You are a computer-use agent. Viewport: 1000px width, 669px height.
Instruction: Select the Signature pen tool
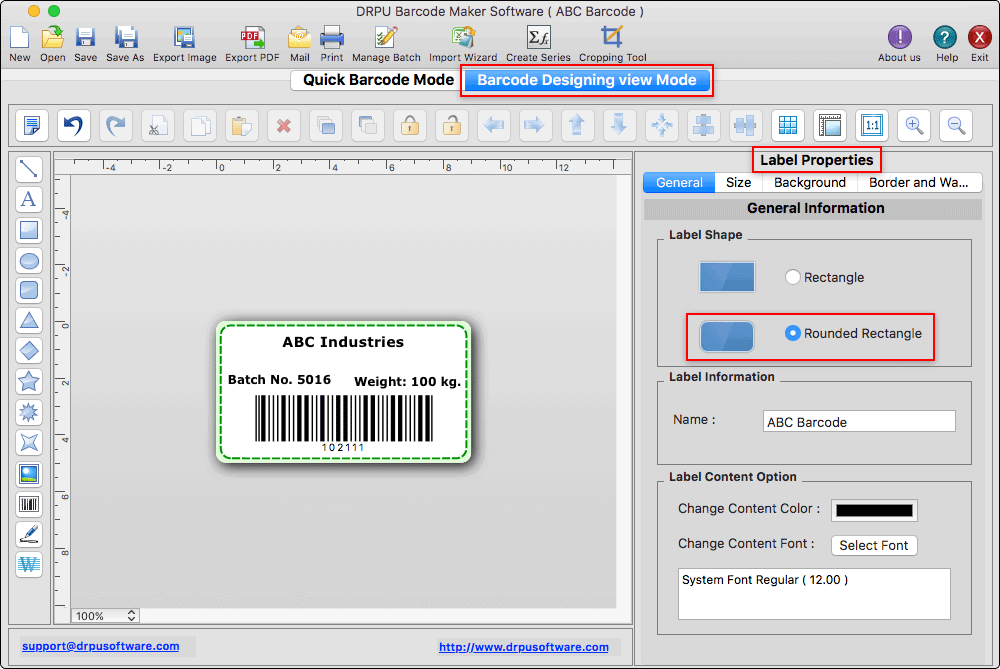(x=29, y=534)
